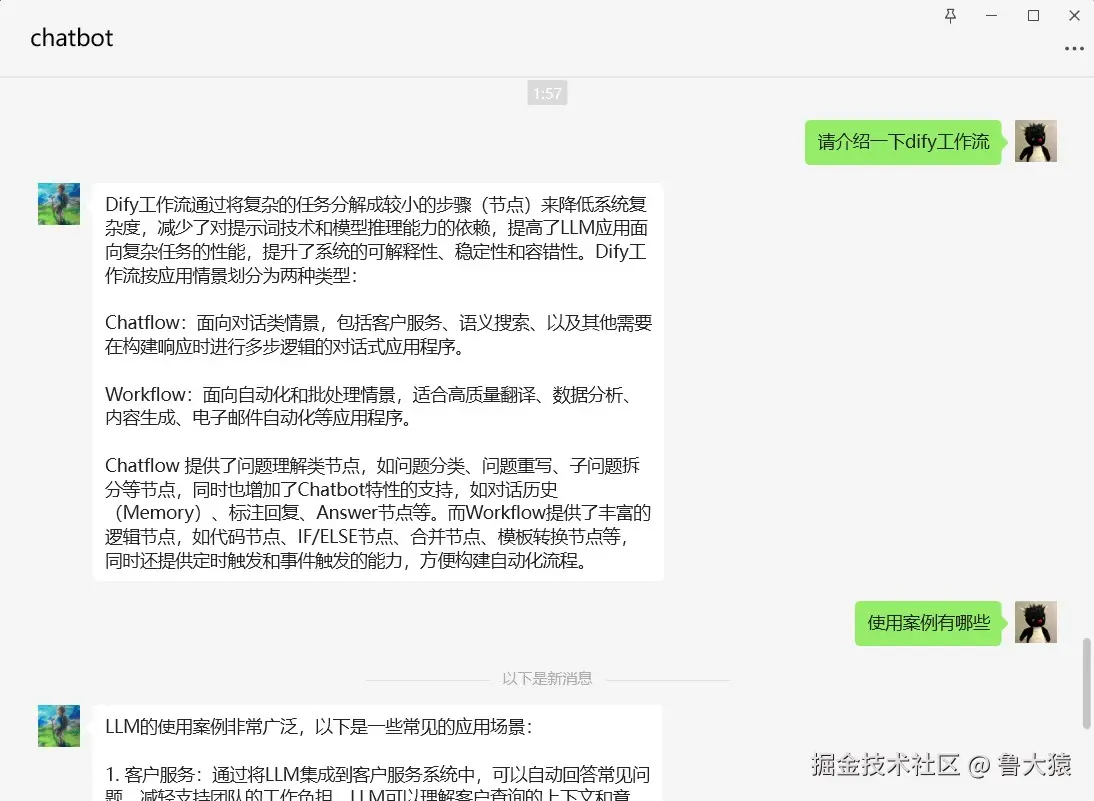This screenshot has width=1094, height=801.
Task: Click the '以下是新消息' divider label
Action: pos(547,678)
